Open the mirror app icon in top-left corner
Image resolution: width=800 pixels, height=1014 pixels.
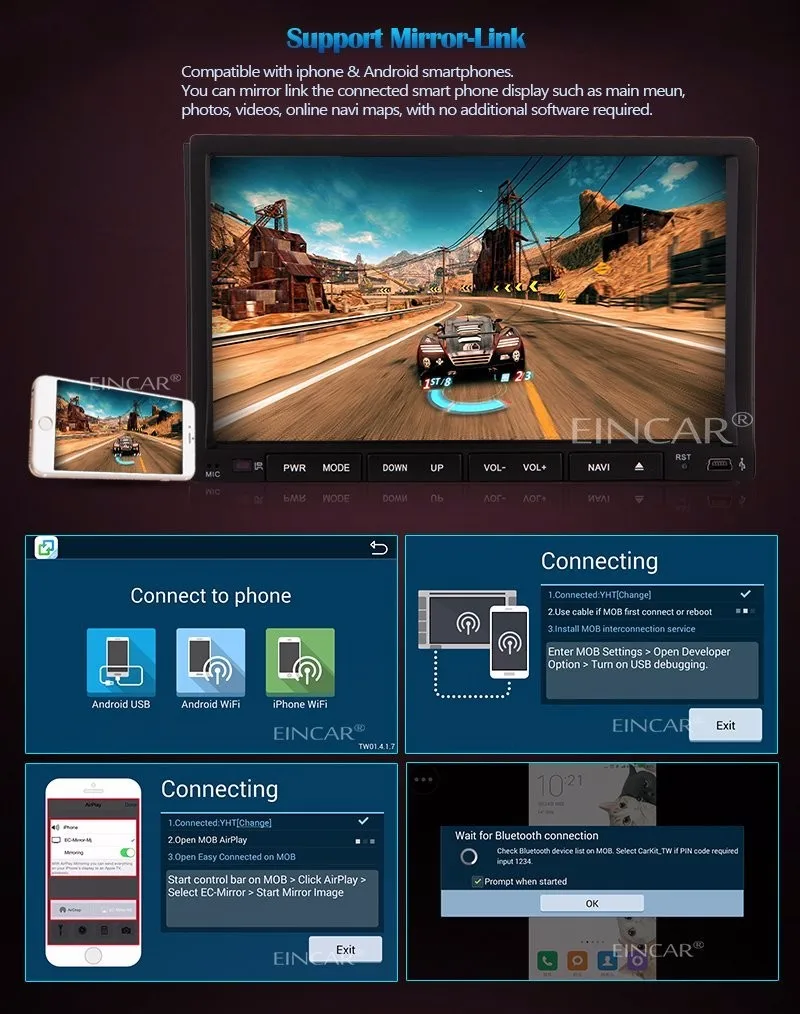point(46,548)
